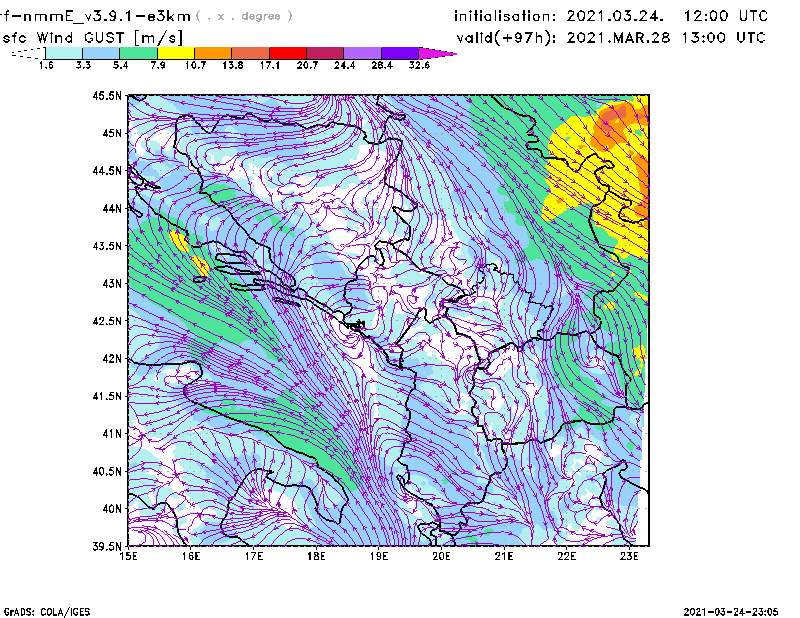The image size is (800, 618).
Task: Click the "12:00 UTC" initialisation time
Action: pyautogui.click(x=726, y=16)
